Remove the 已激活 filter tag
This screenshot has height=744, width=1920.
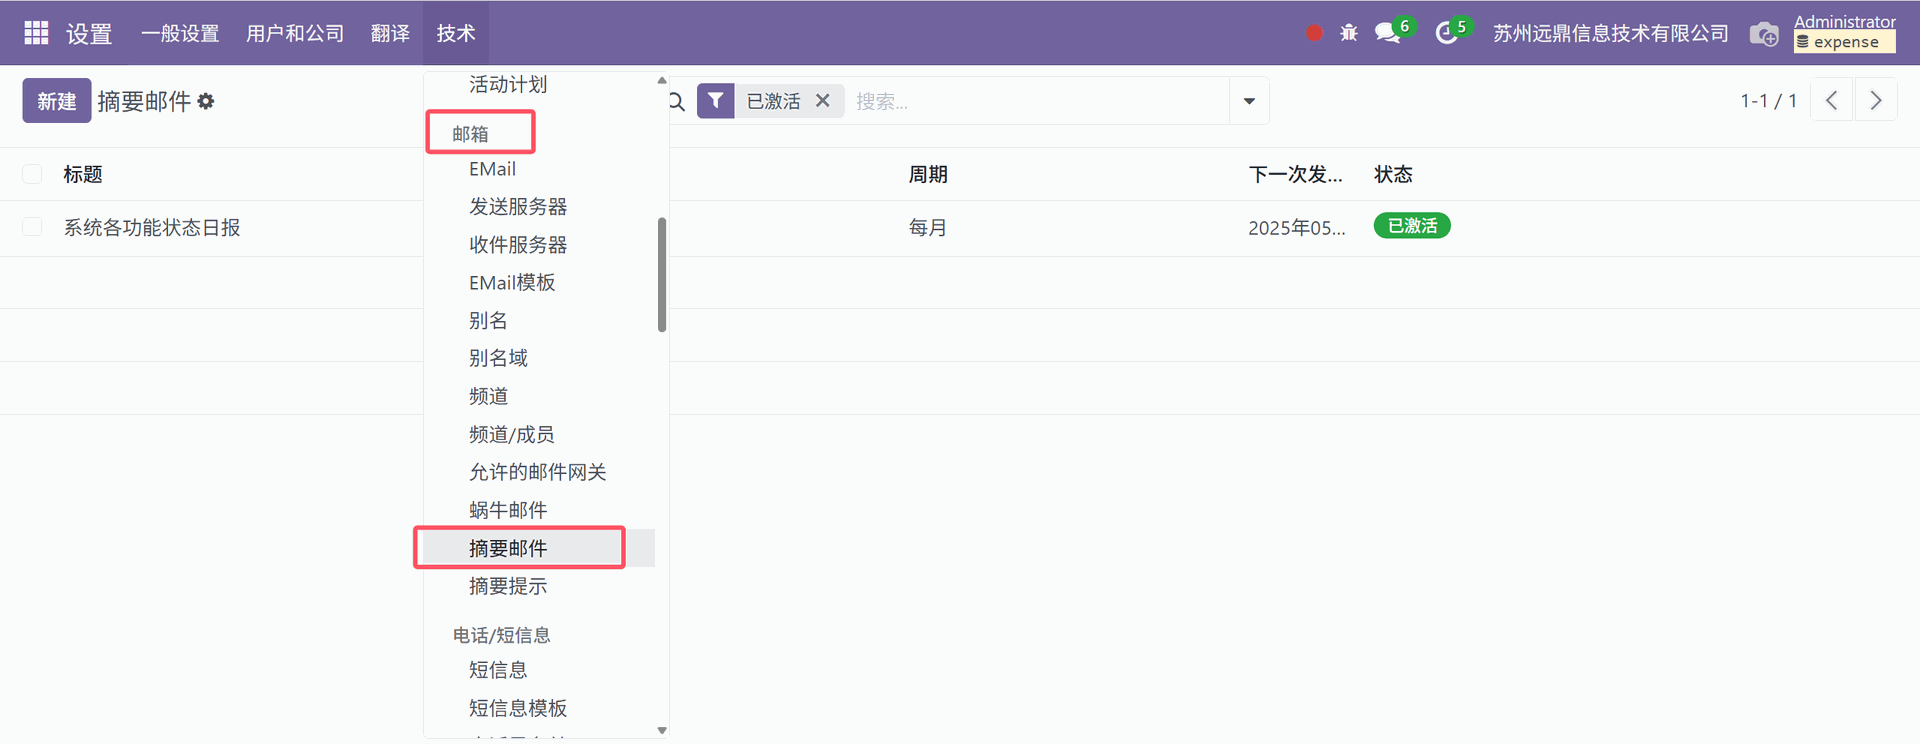823,101
